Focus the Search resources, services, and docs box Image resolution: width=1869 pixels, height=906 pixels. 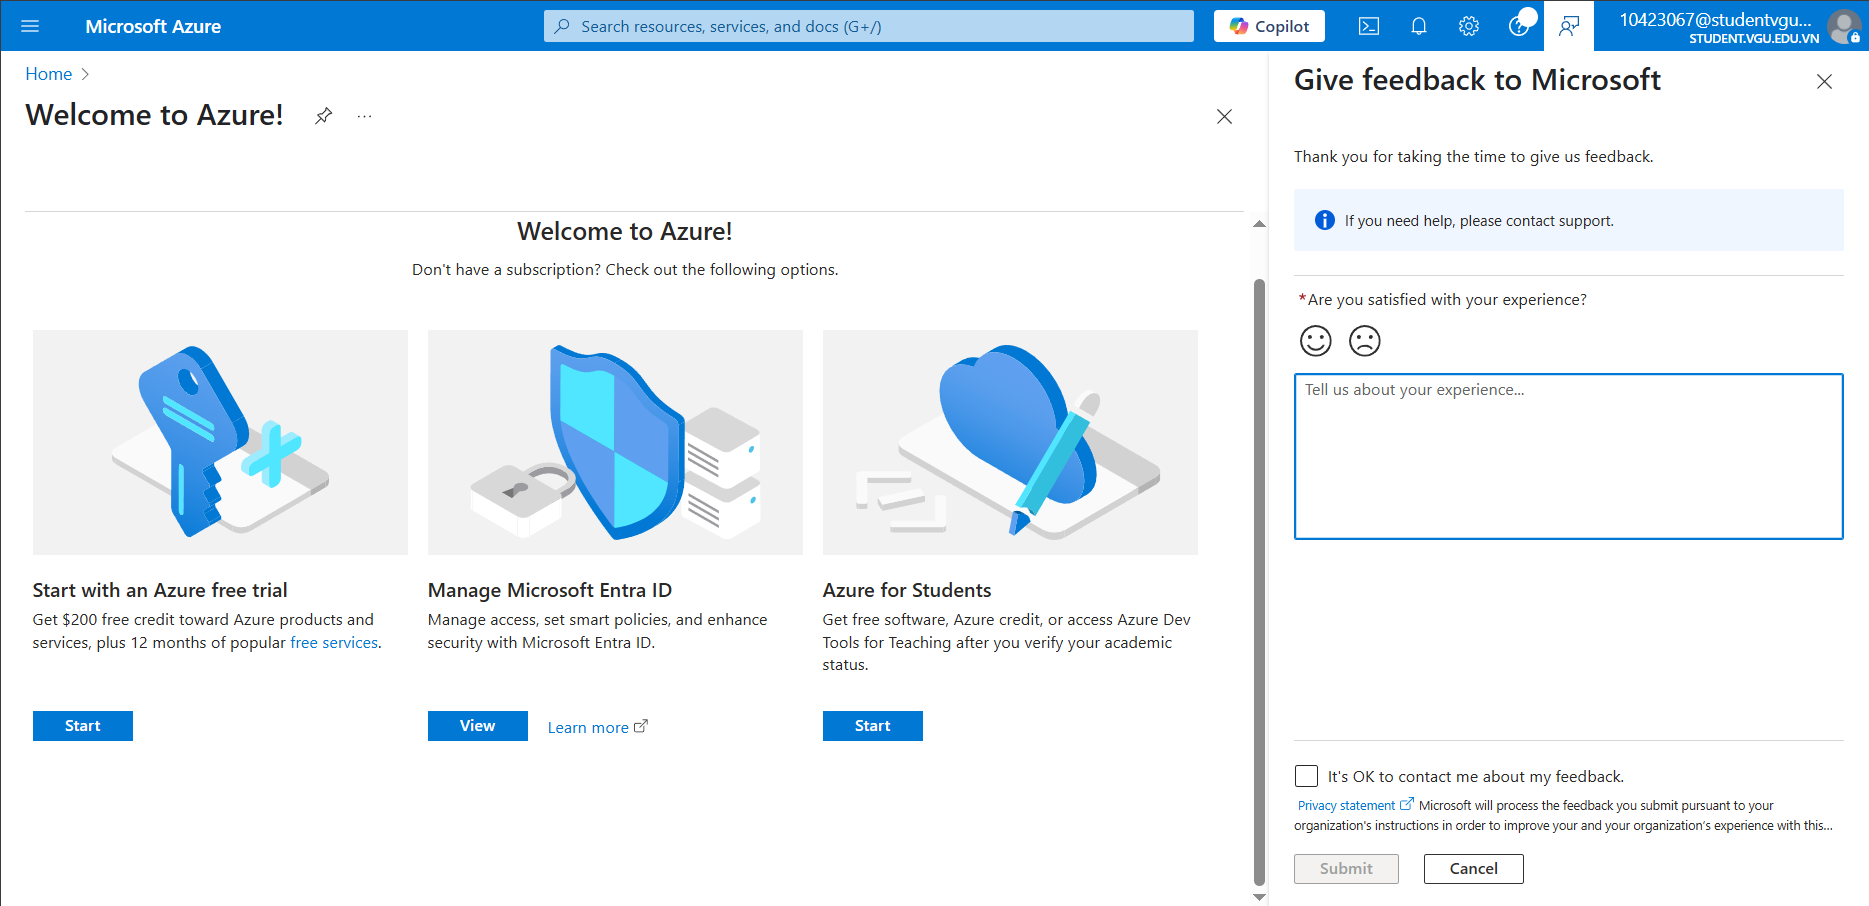tap(869, 26)
